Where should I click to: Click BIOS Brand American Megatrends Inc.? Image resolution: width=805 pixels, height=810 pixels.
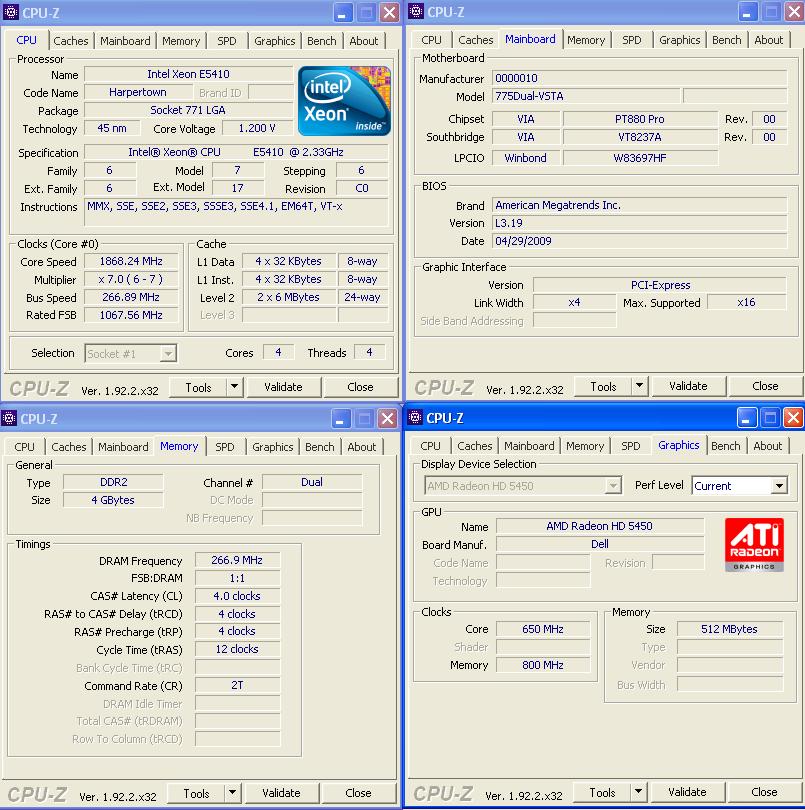pyautogui.click(x=640, y=205)
